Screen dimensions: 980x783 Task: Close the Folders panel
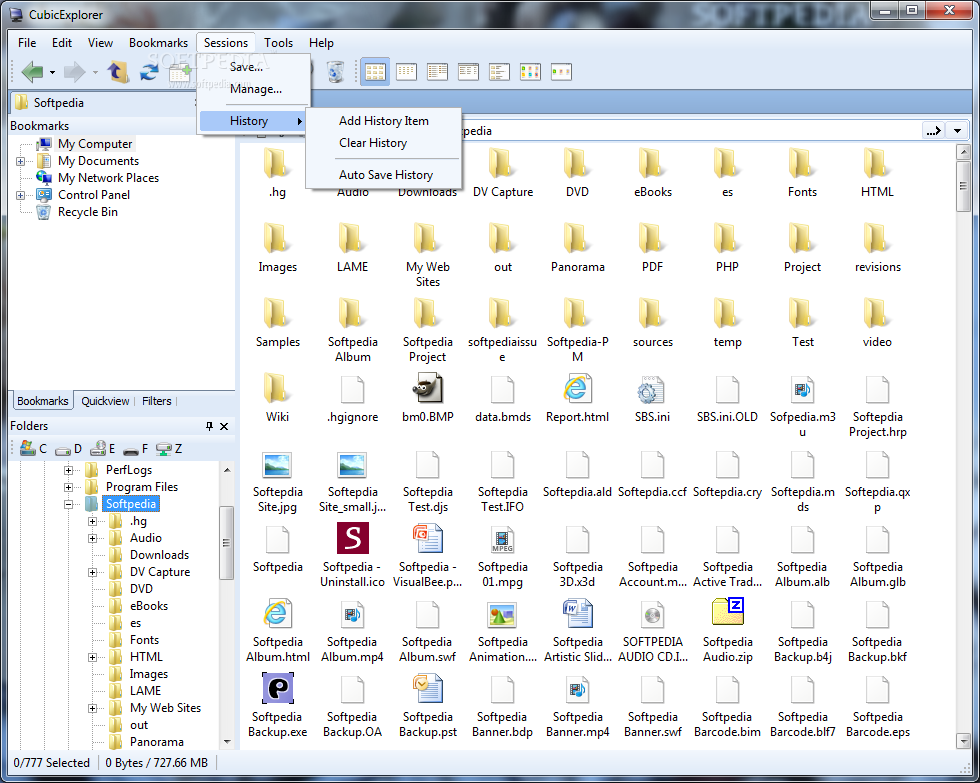[x=224, y=426]
